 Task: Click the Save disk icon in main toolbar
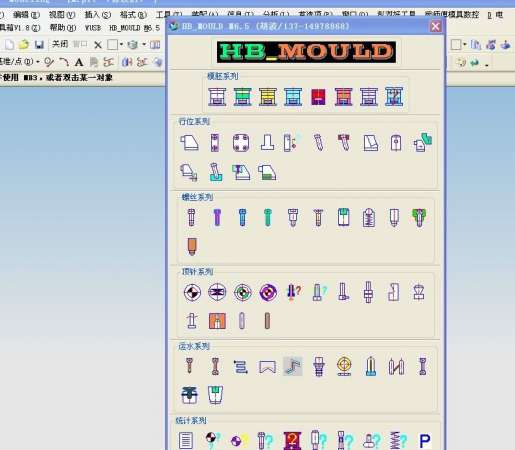pyautogui.click(x=39, y=44)
